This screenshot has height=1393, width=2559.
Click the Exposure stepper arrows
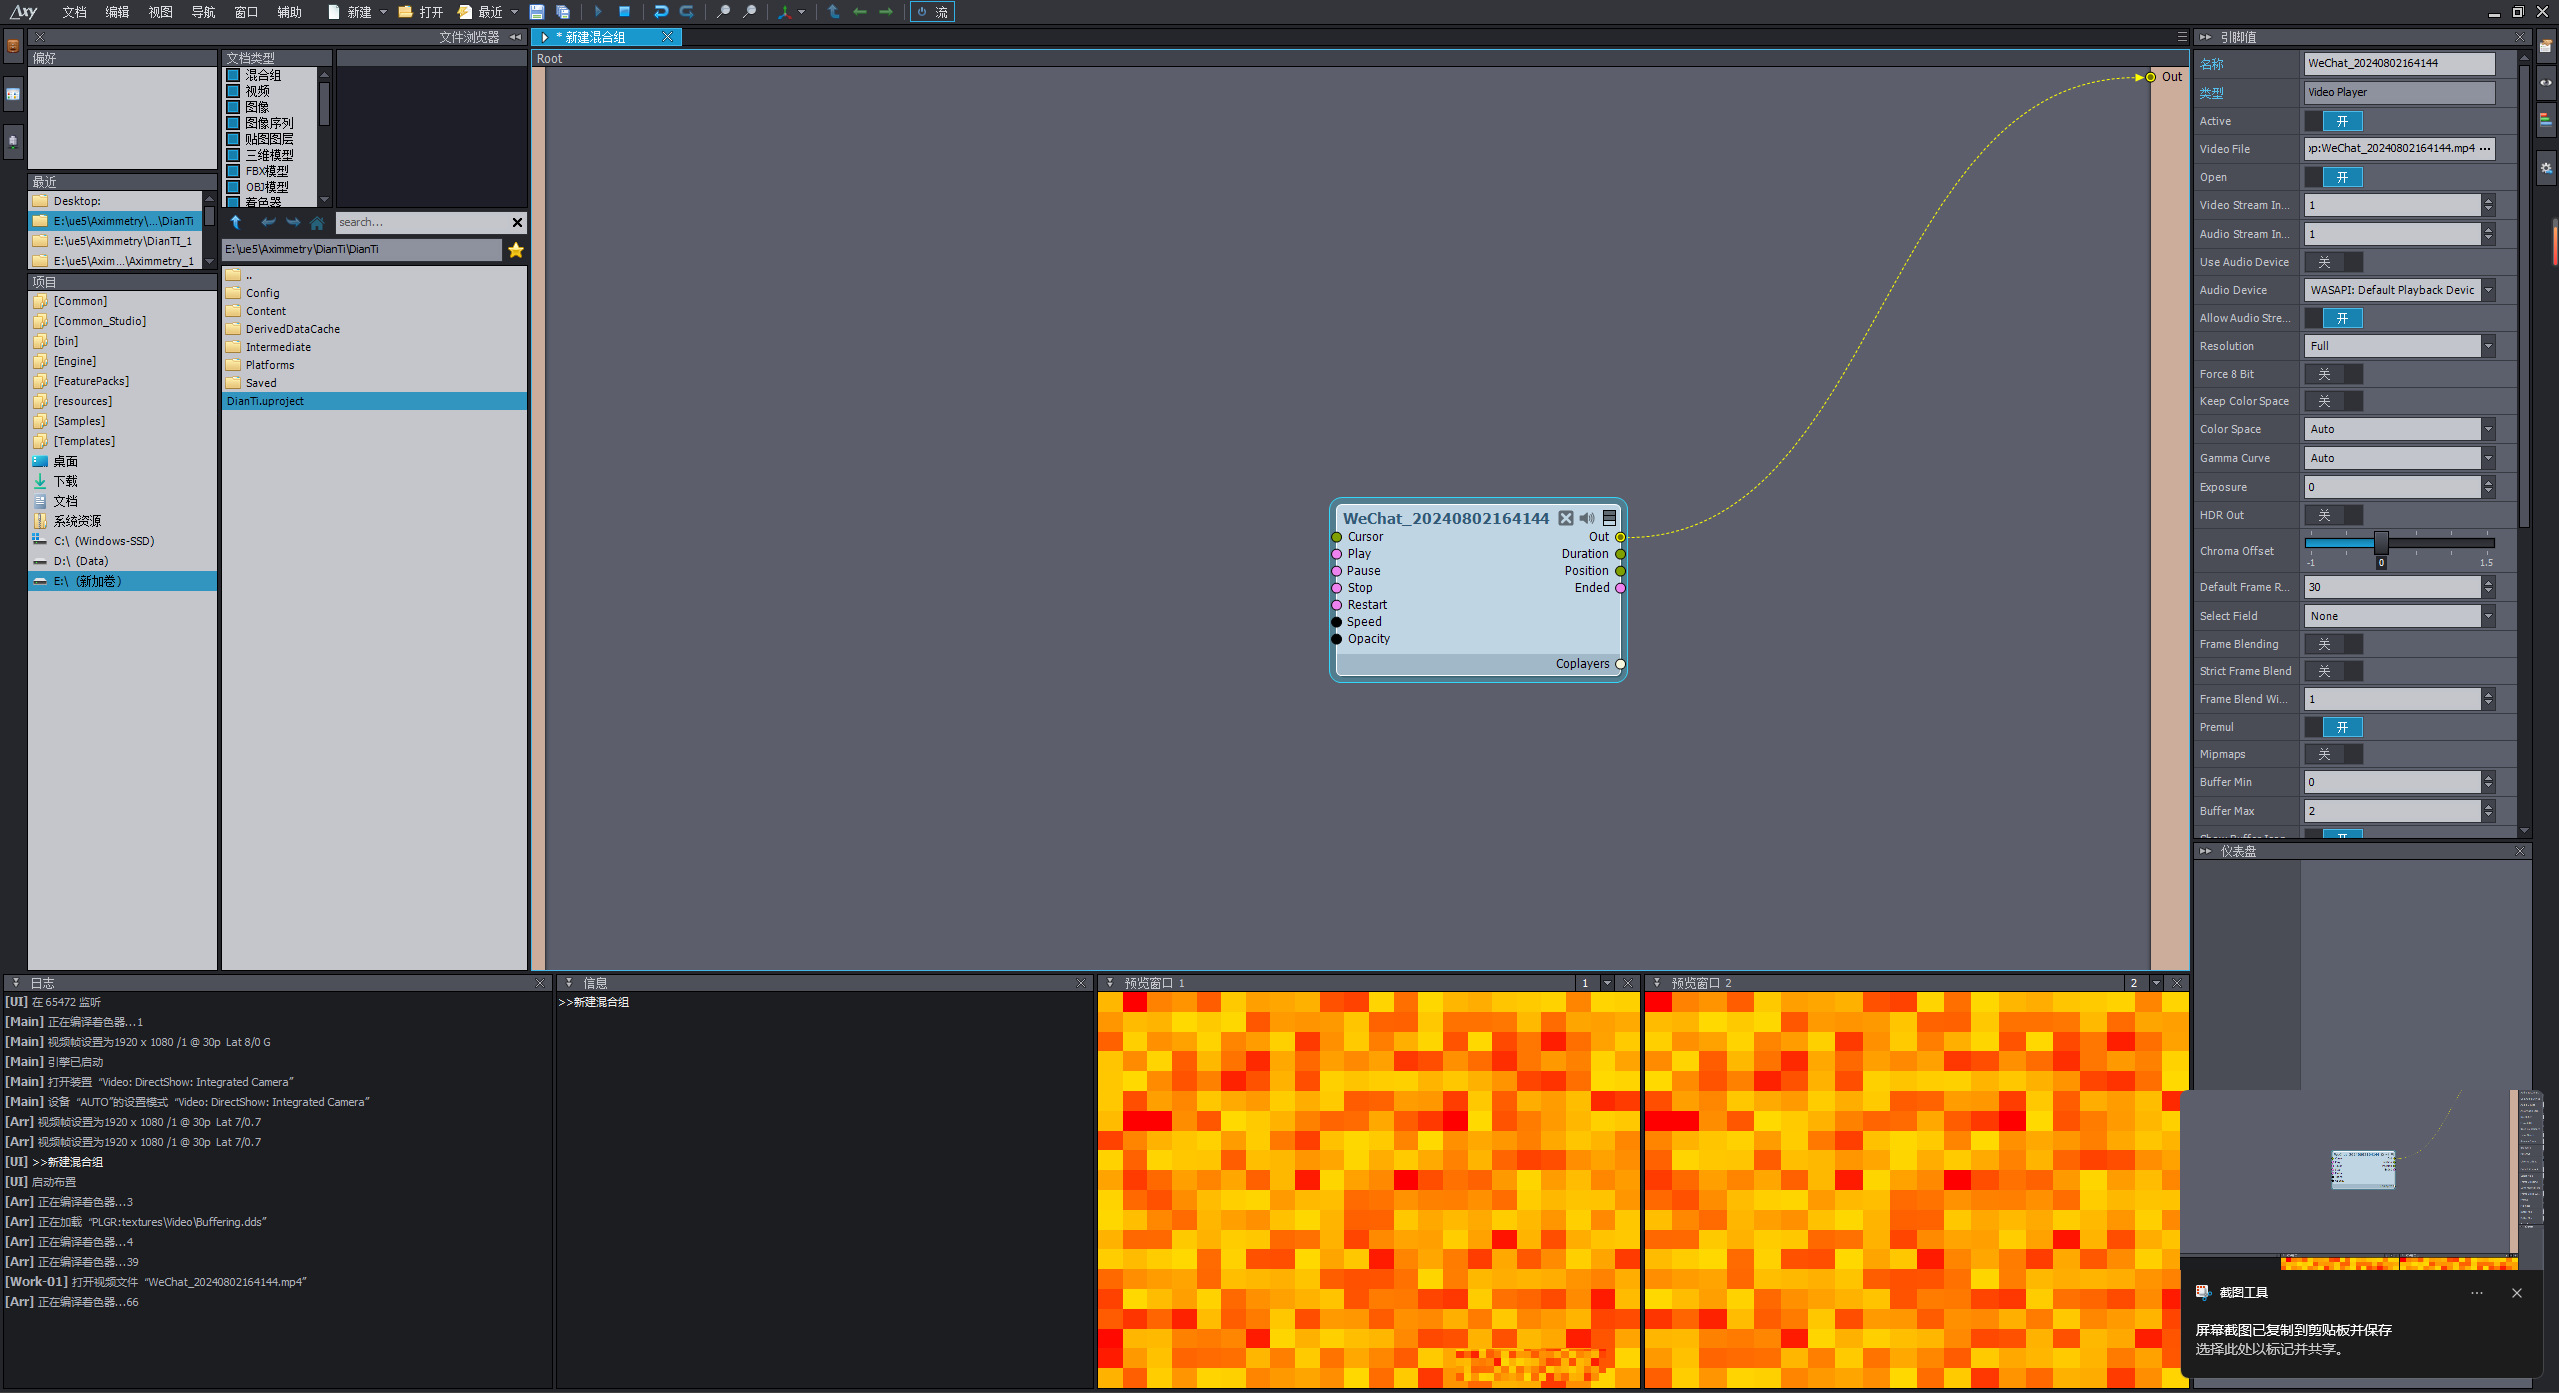(x=2488, y=487)
